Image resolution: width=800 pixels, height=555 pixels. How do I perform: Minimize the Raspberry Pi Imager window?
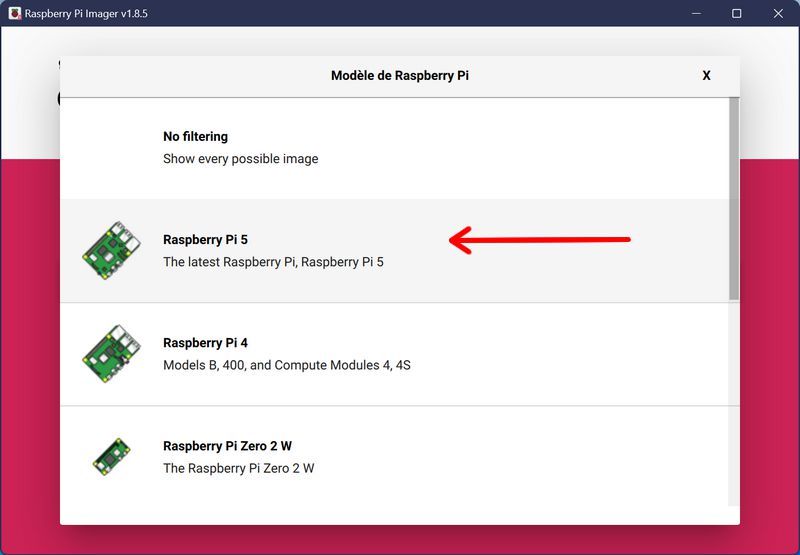[696, 13]
